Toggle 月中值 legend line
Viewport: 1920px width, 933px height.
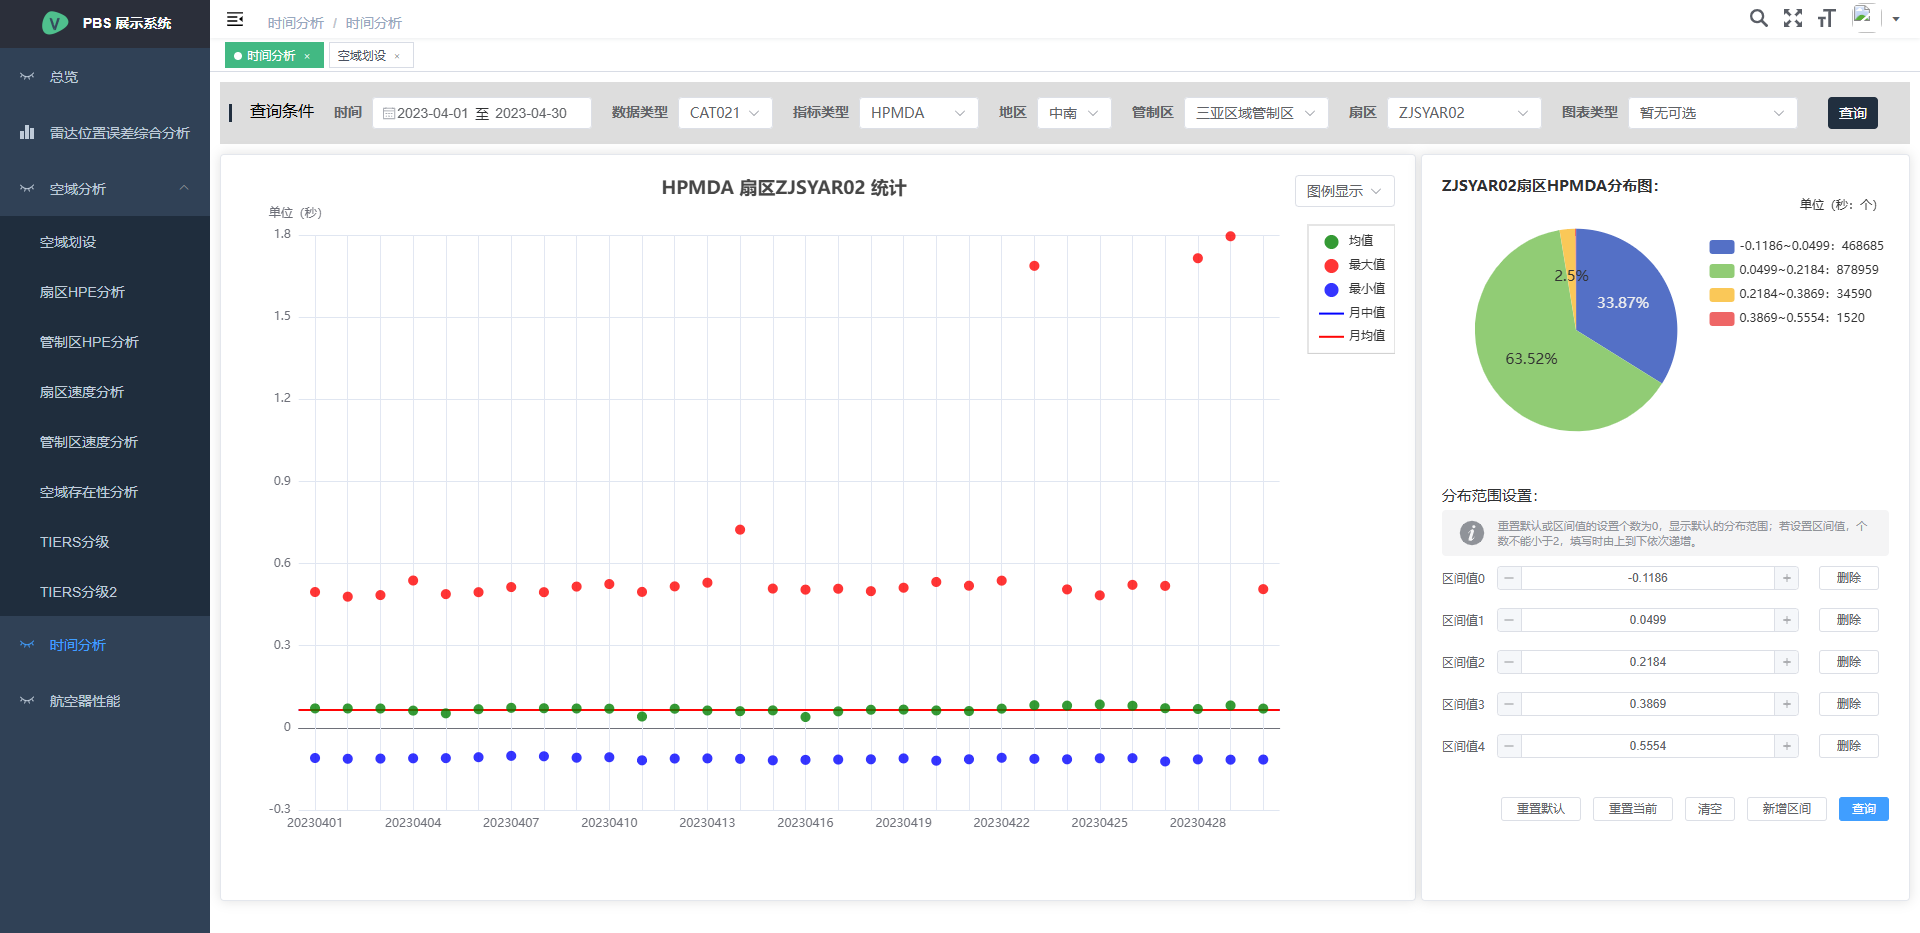click(1352, 313)
